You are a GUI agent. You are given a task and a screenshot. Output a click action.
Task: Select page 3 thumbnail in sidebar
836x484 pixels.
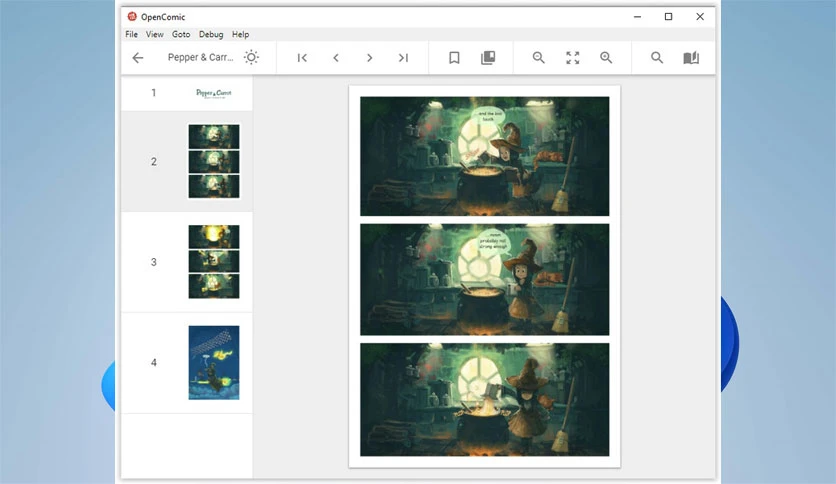[214, 262]
